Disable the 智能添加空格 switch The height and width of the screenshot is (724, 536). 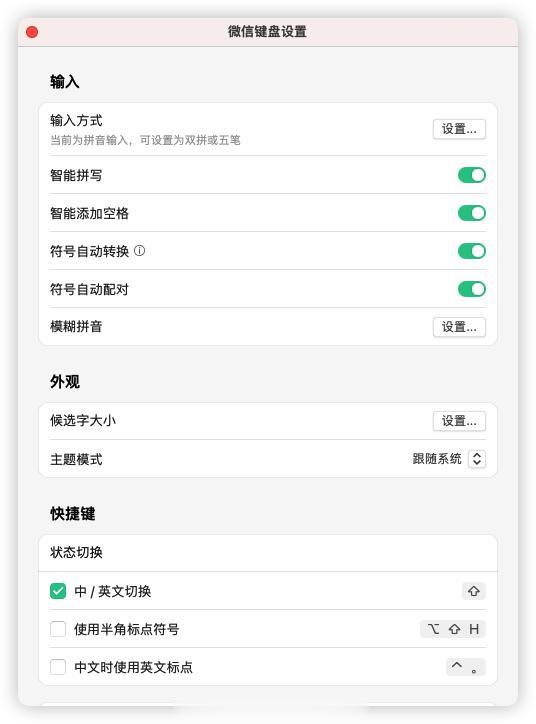(471, 213)
